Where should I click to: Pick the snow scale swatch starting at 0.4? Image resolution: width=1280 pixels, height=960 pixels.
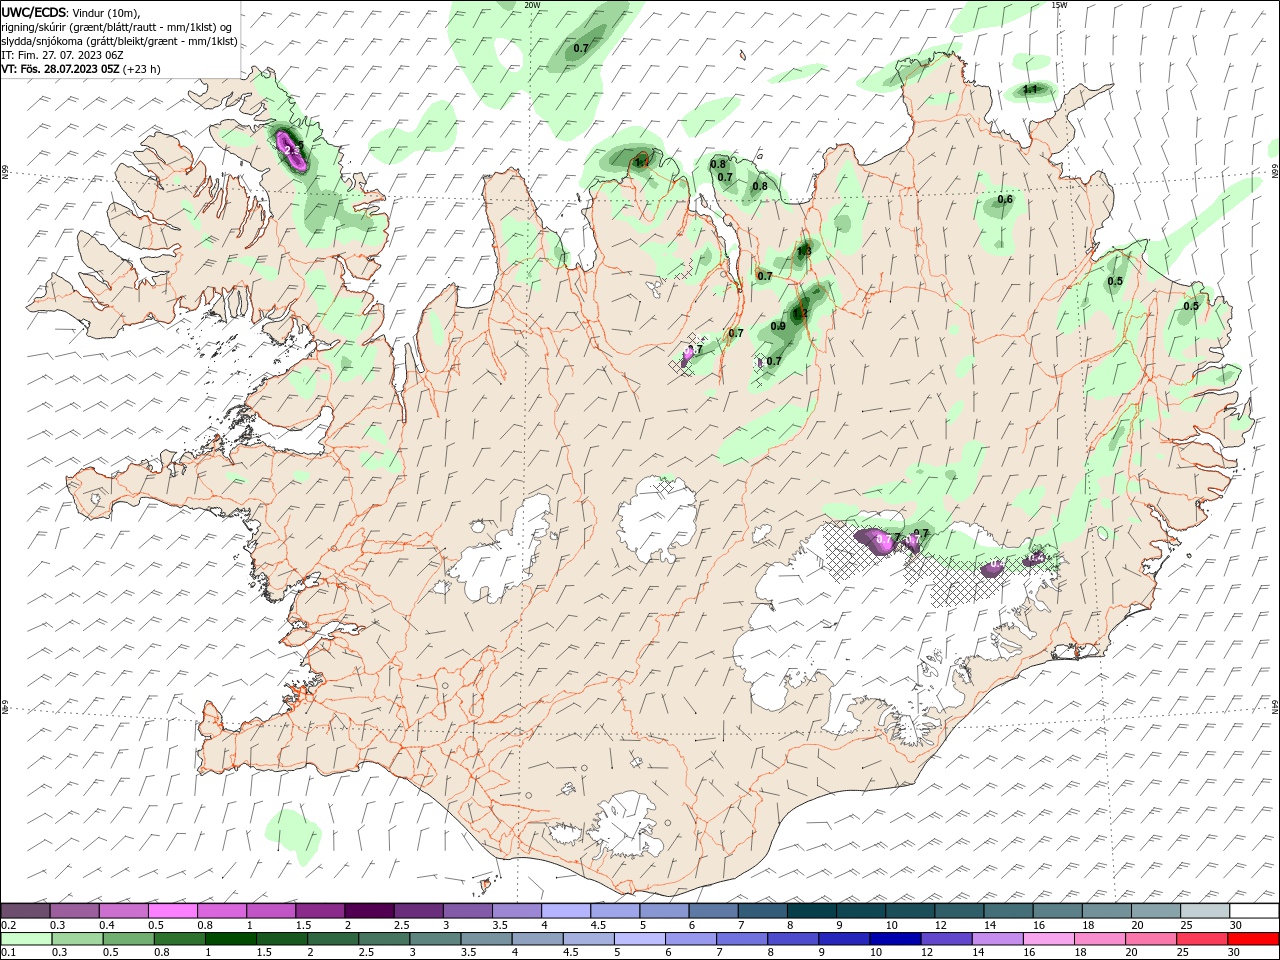tap(123, 911)
